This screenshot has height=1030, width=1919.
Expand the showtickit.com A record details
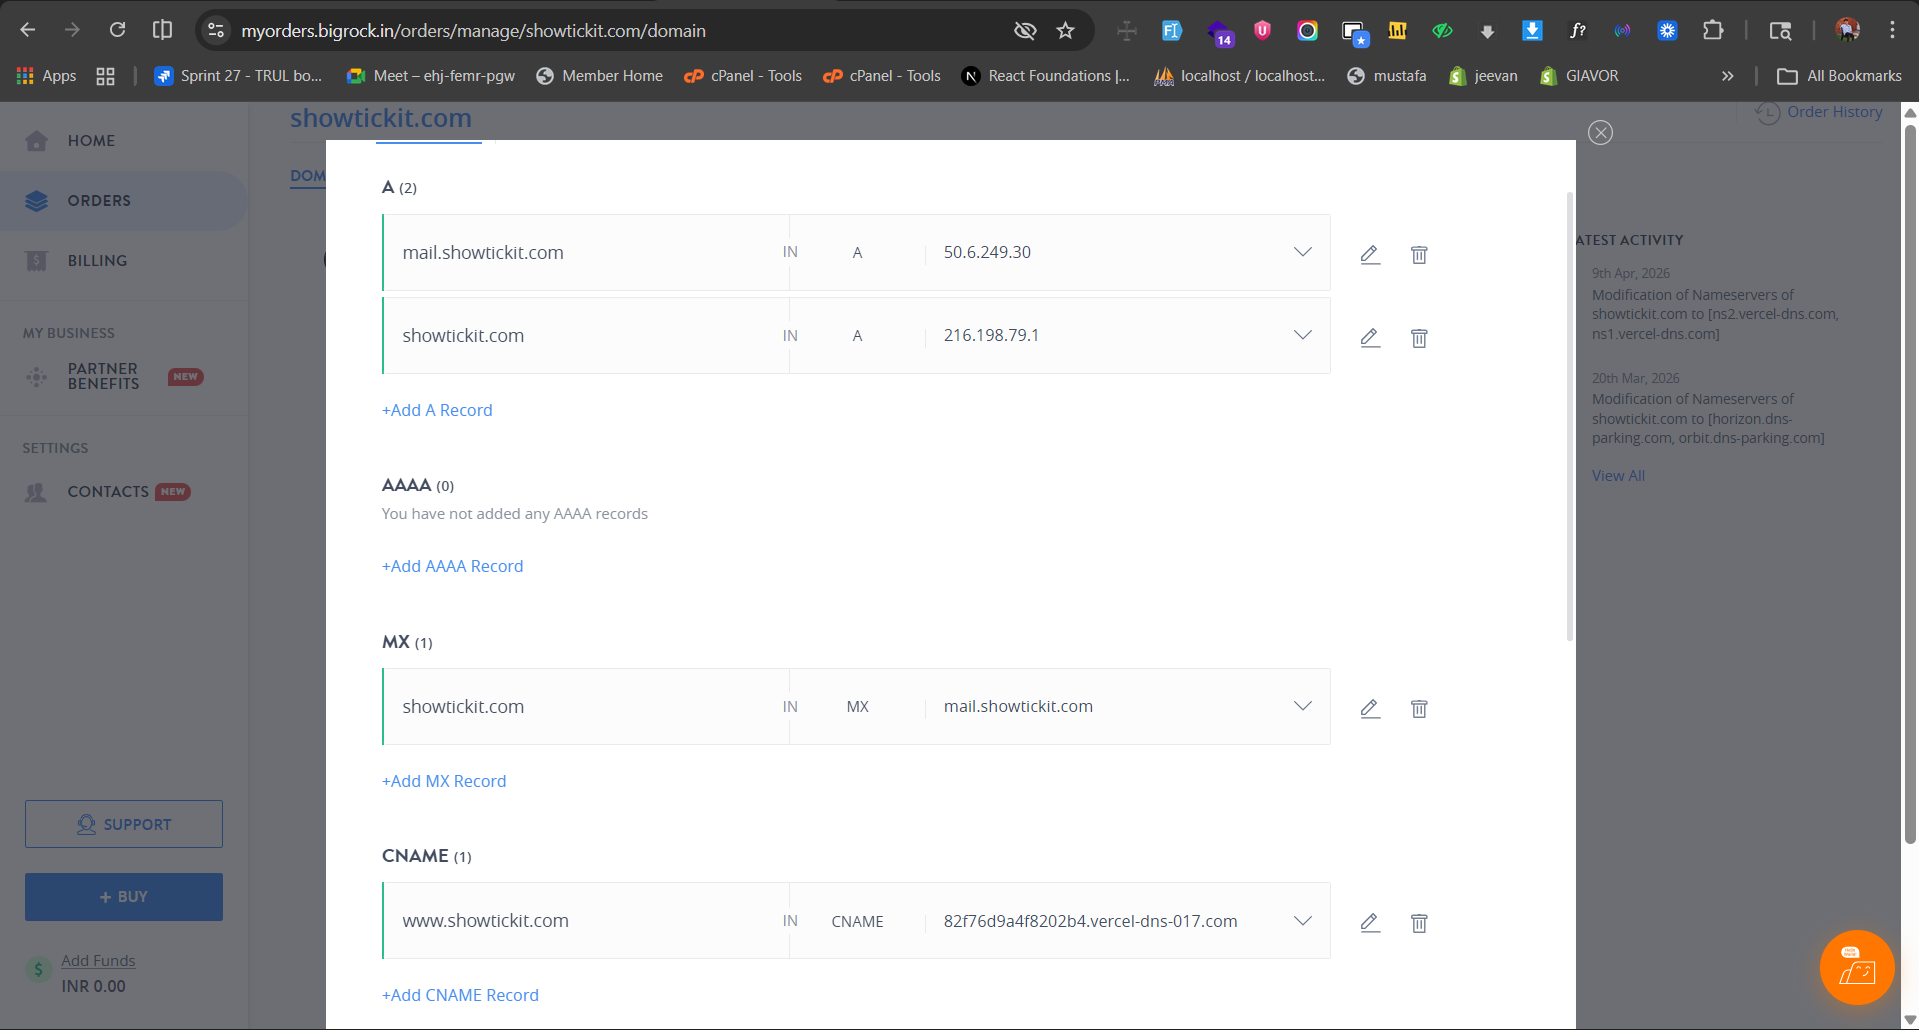(1302, 335)
